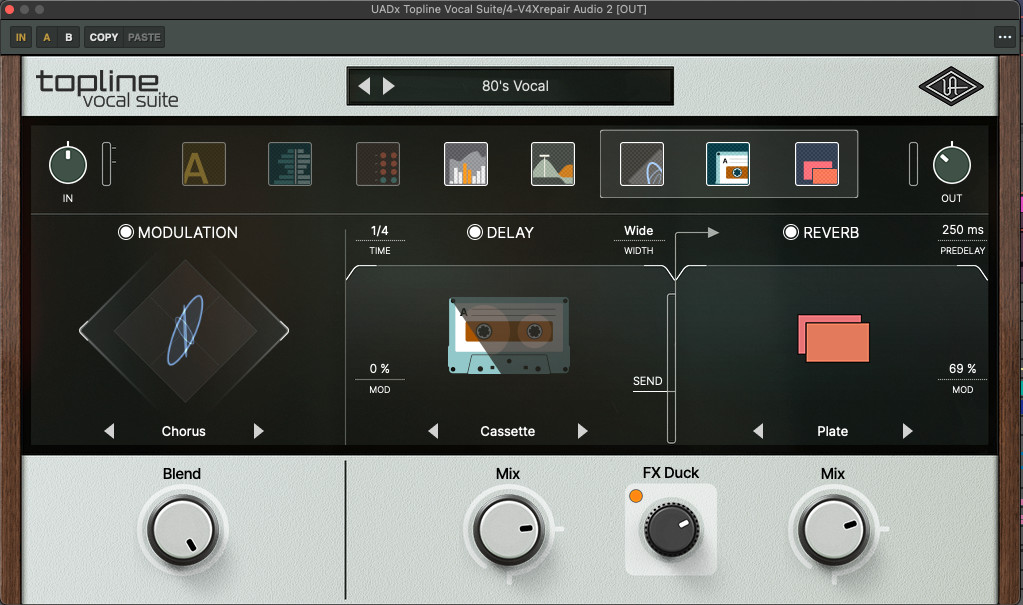Advance to the next preset
This screenshot has height=605, width=1023.
(x=388, y=86)
